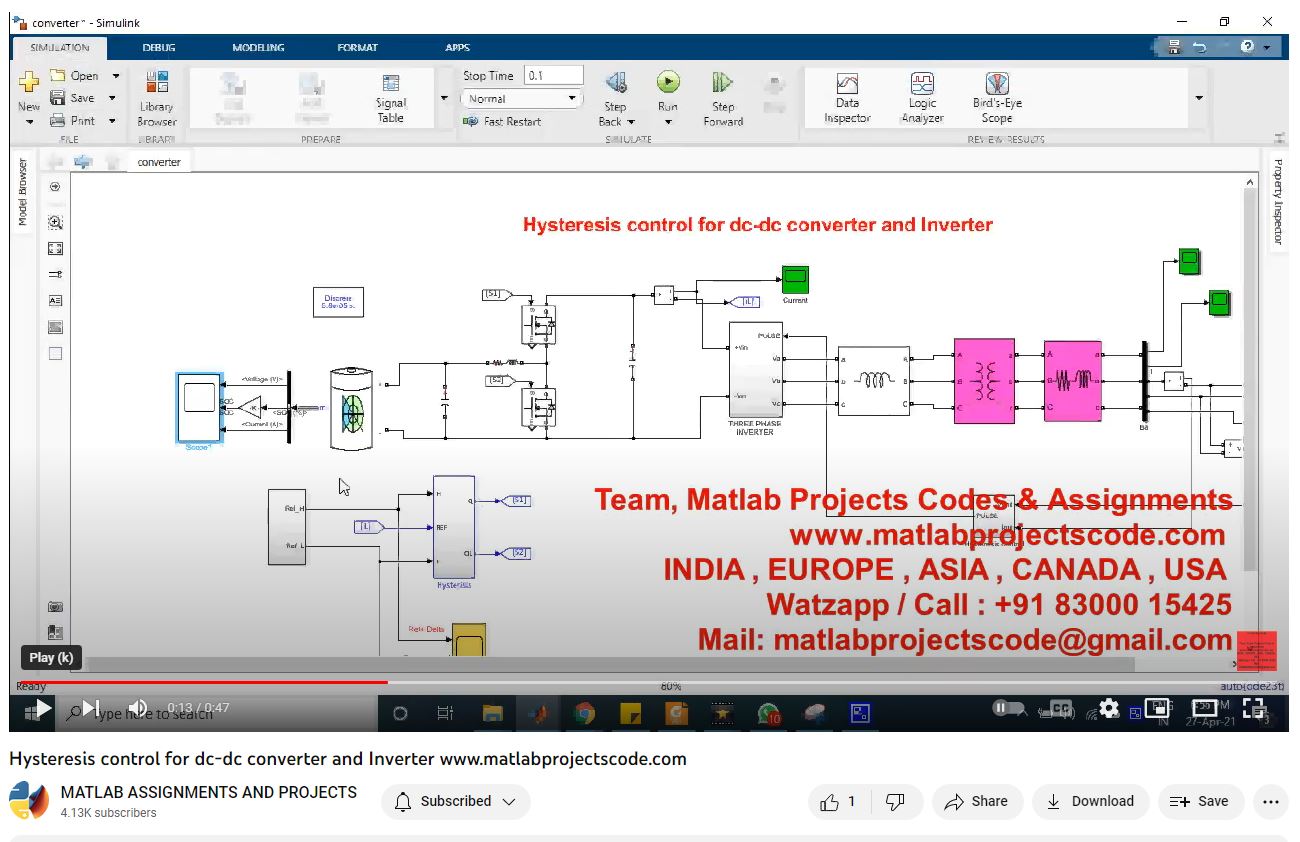Click the Fit to View palette icon
Screen dimensions: 1300x842
pos(56,249)
